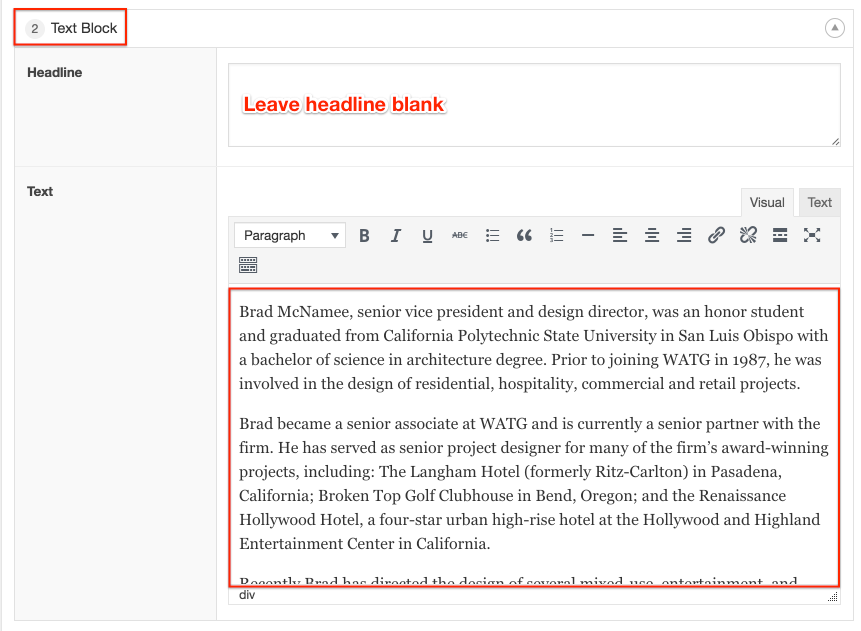
Task: Align text to the right
Action: 684,236
